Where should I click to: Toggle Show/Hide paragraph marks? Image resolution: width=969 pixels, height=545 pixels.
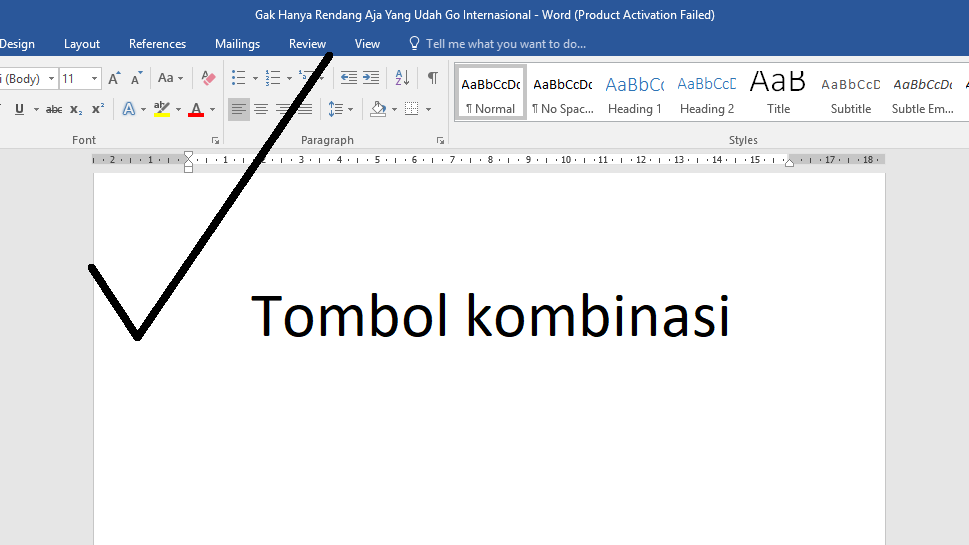(x=433, y=78)
